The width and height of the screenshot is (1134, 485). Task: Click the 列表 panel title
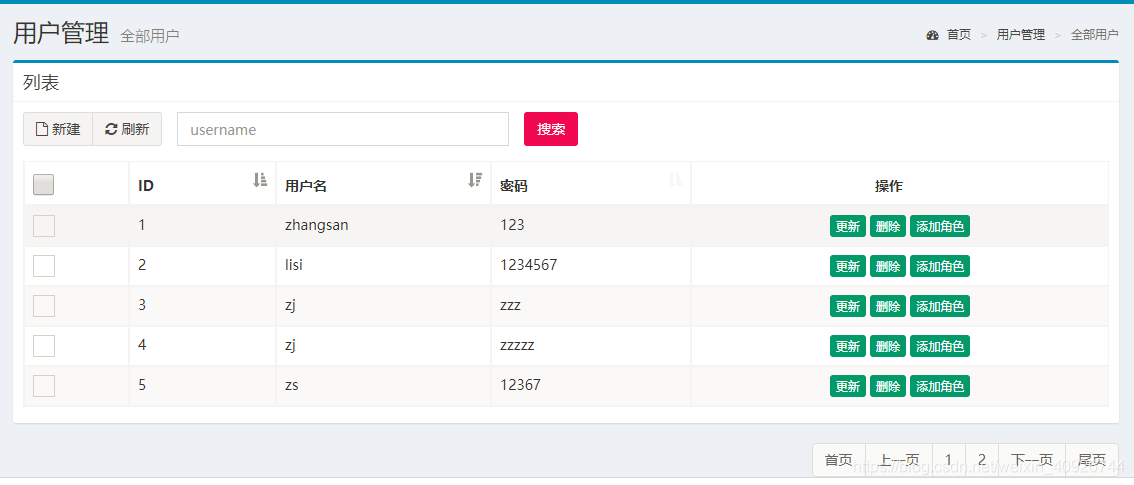coord(41,83)
